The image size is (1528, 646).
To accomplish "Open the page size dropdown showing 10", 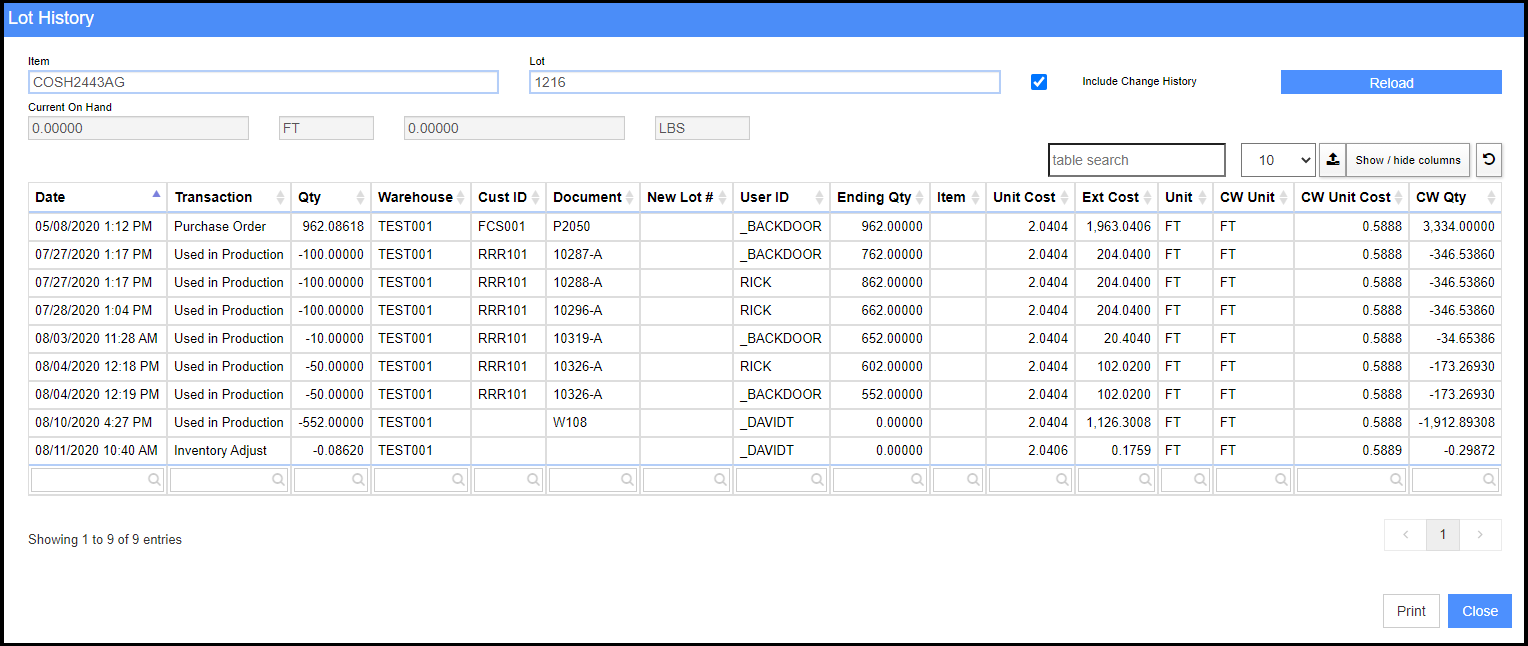I will tap(1278, 160).
